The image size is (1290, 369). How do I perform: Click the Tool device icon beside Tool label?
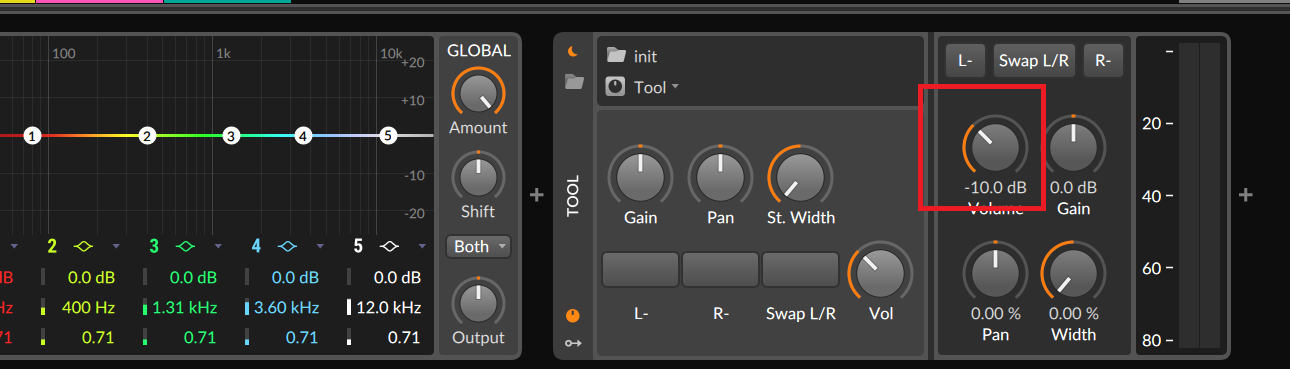click(616, 87)
